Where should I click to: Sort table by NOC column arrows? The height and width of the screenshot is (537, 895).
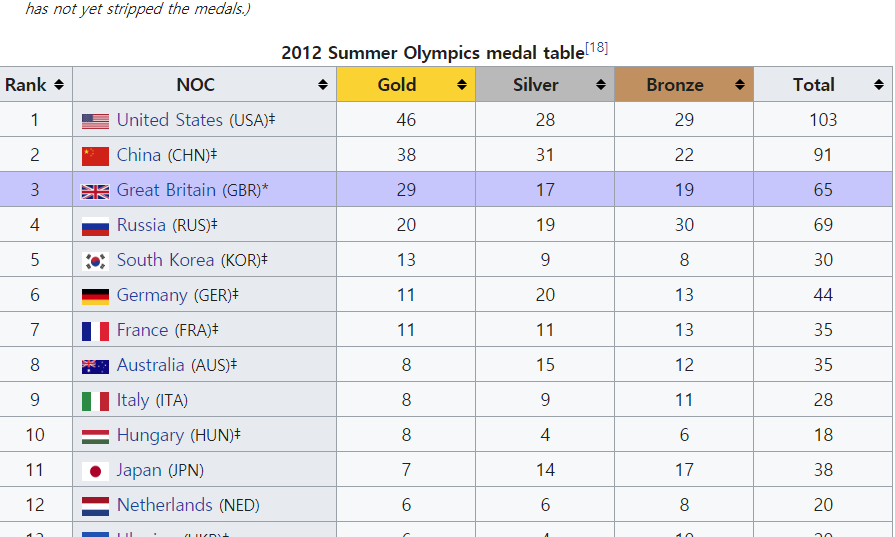323,85
